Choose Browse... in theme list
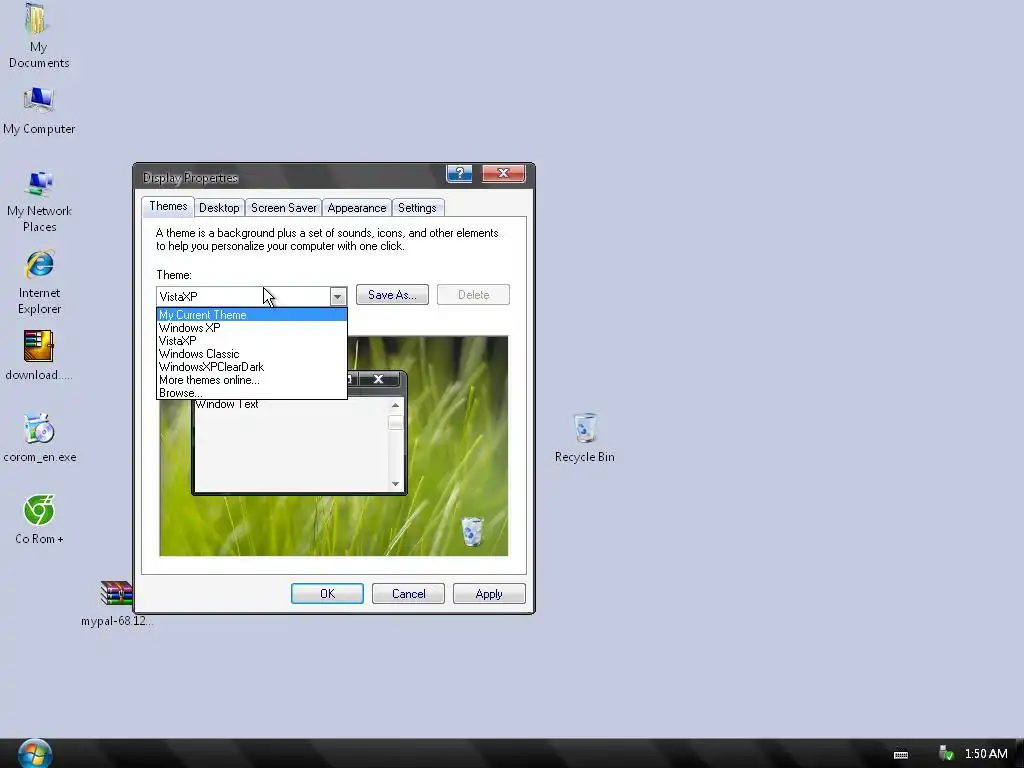Screen dimensions: 1024x768 click(x=251, y=393)
